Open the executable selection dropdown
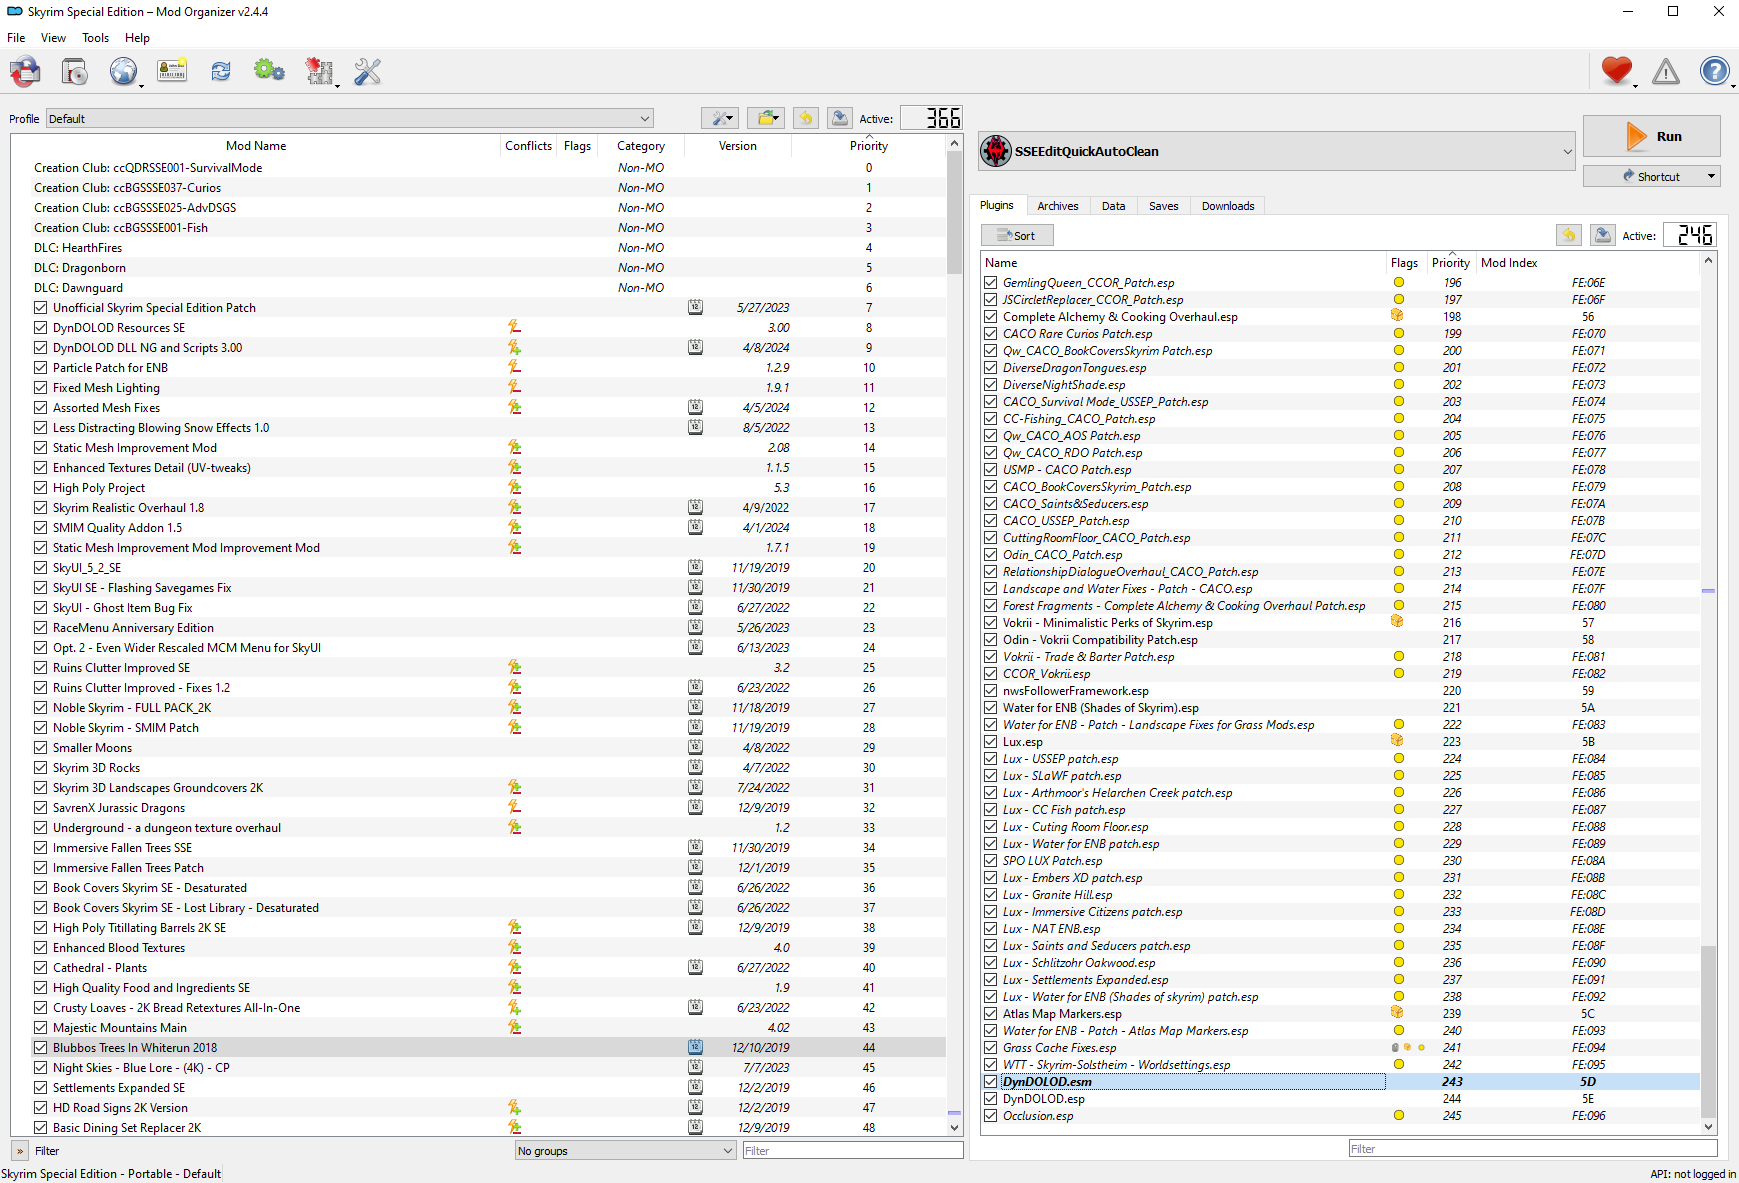This screenshot has width=1739, height=1183. click(x=1276, y=151)
